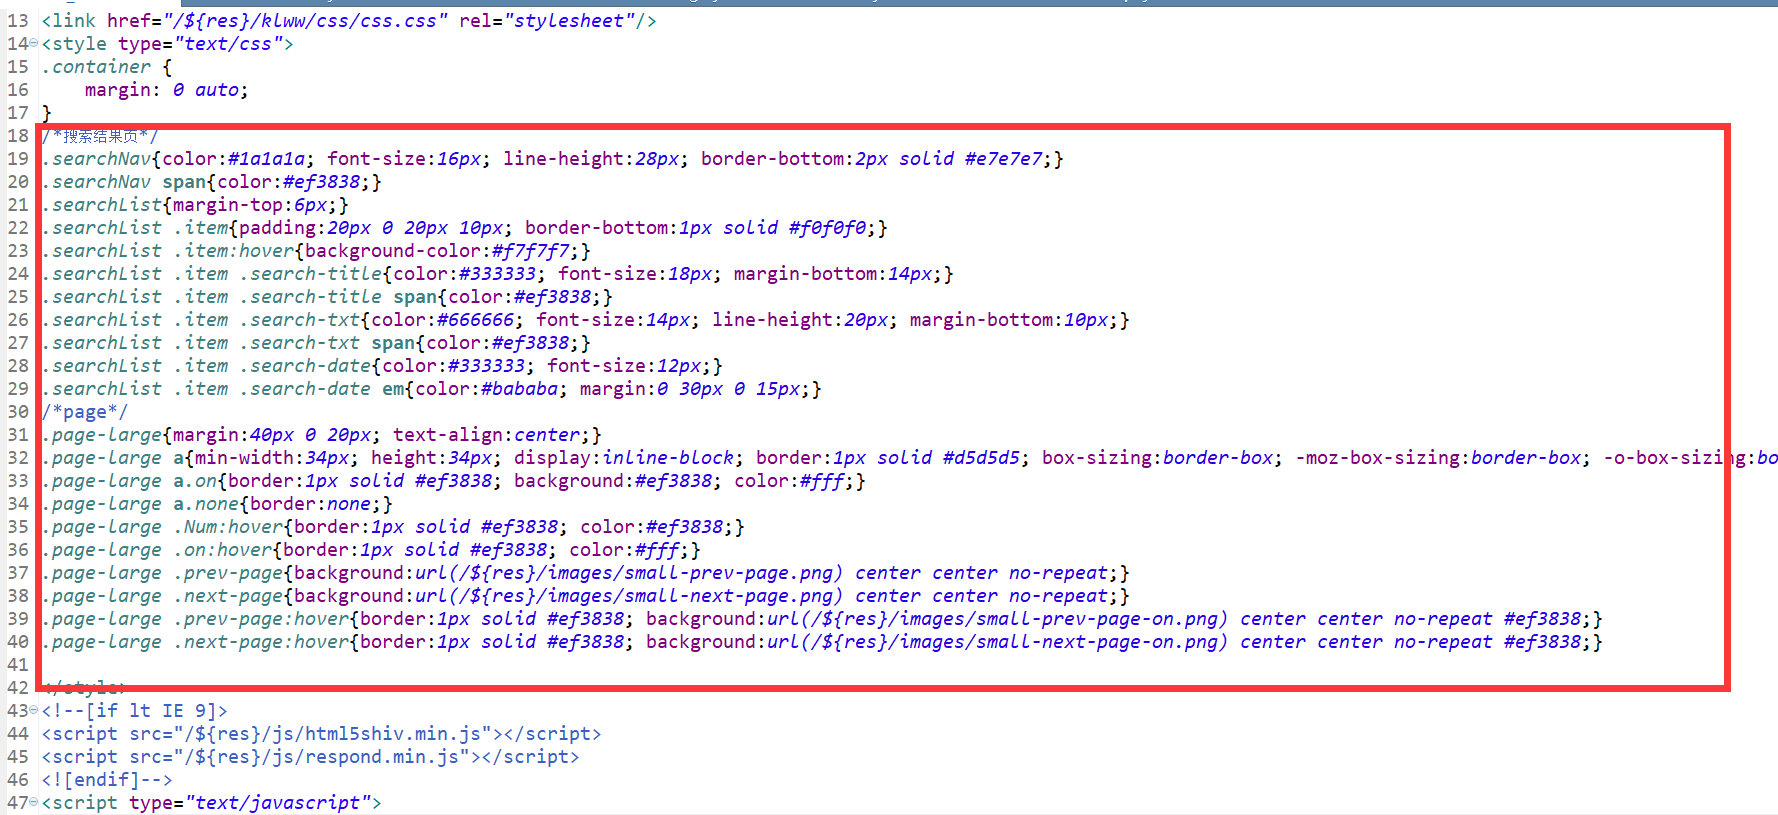Click the "margin: 0 auto;" declaration
Screen dimensions: 1778x815
pos(166,90)
